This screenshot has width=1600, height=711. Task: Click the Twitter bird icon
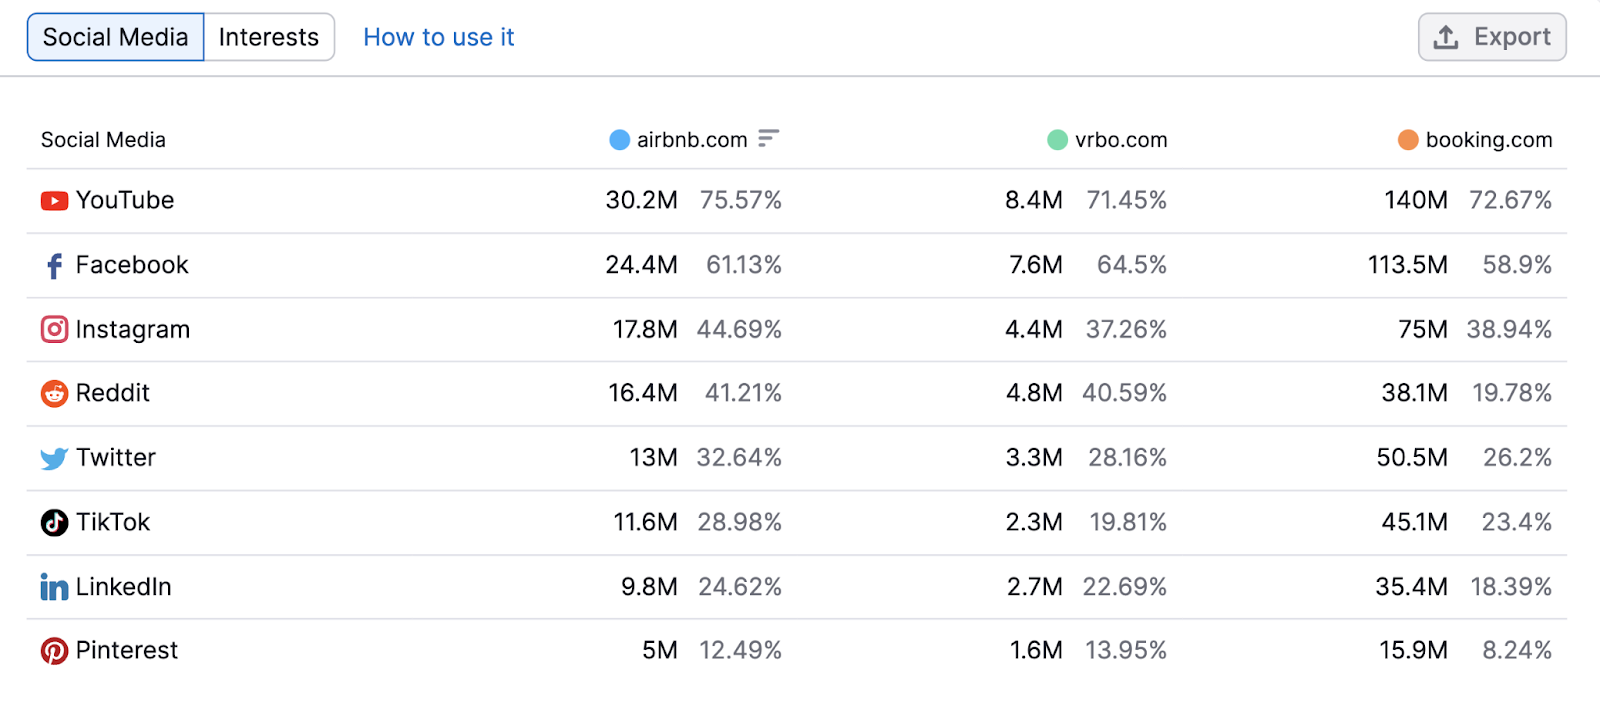[x=54, y=458]
